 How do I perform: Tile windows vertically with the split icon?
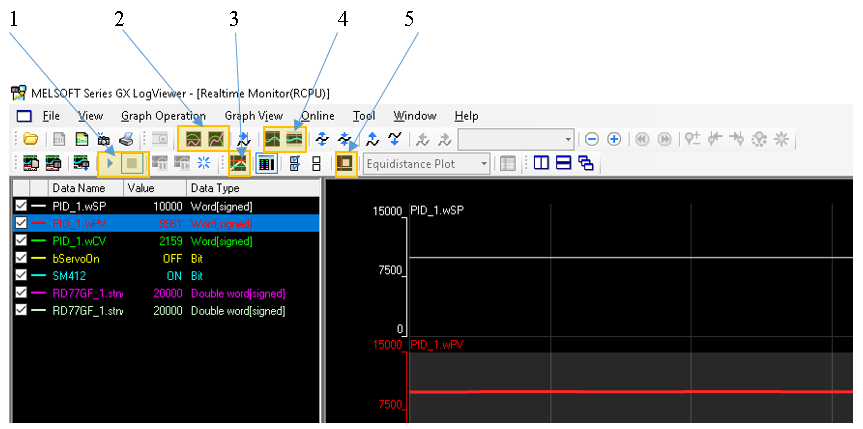[x=542, y=163]
